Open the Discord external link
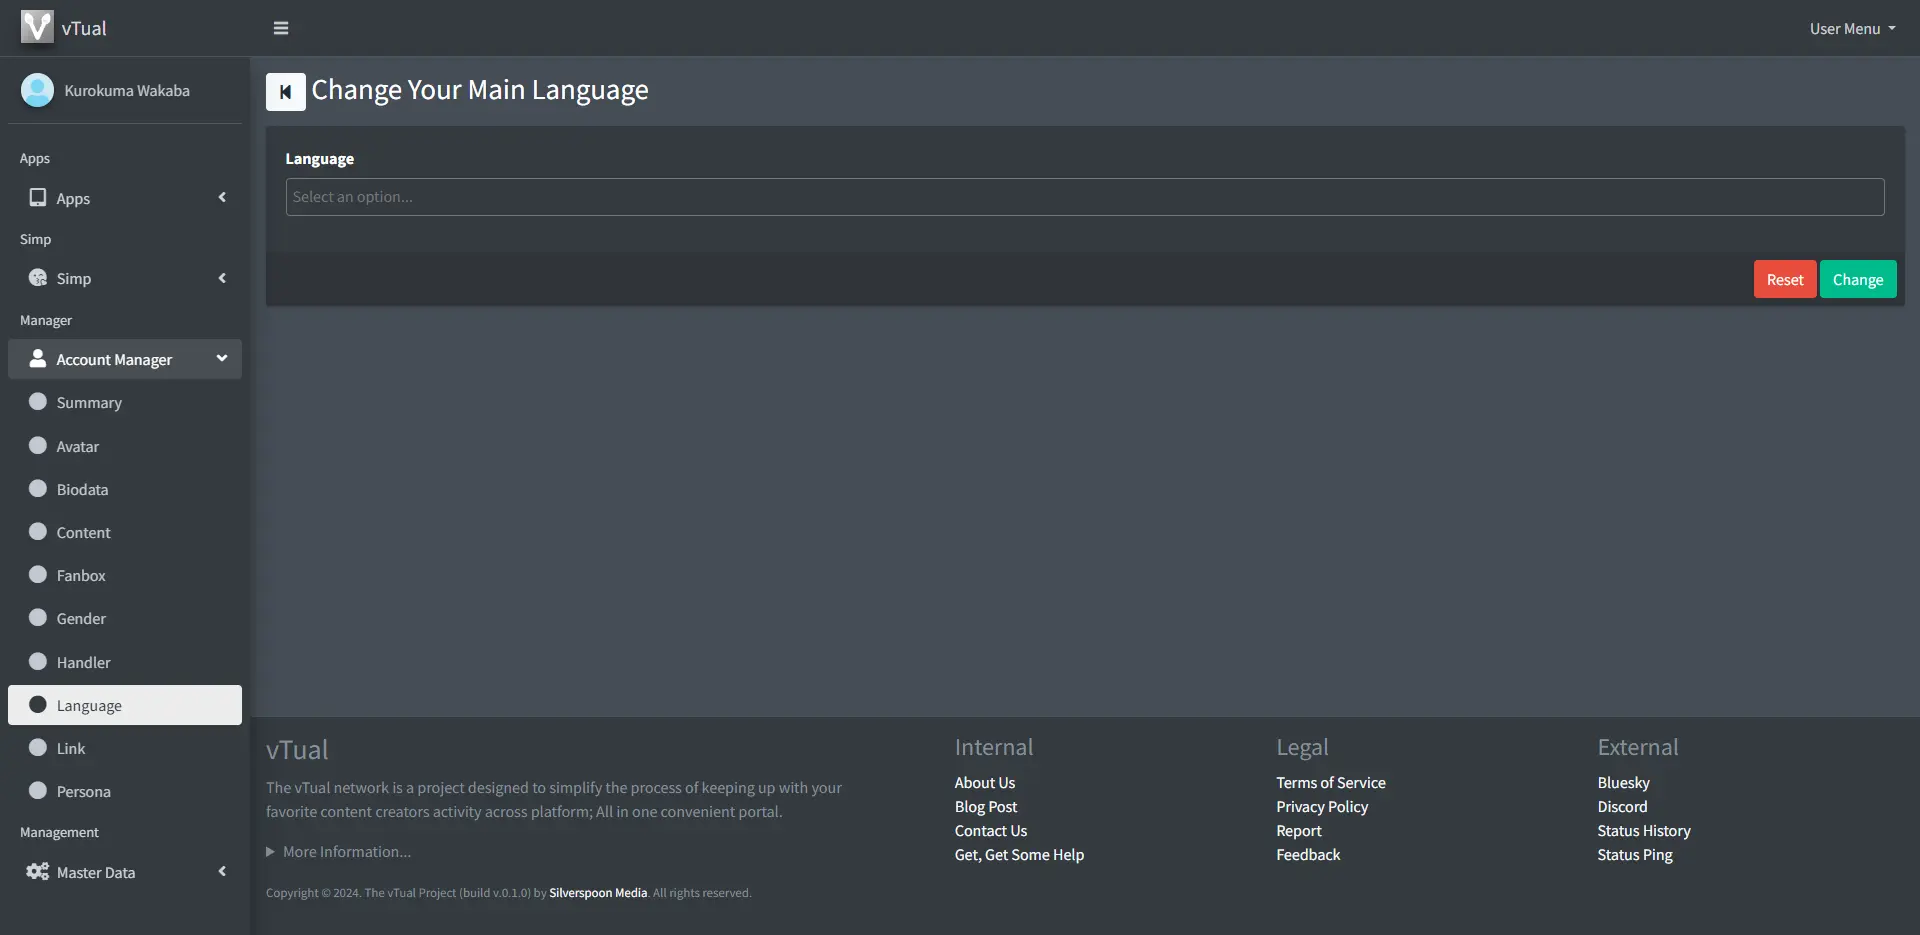Screen dimensions: 1920x935 click(x=1621, y=807)
